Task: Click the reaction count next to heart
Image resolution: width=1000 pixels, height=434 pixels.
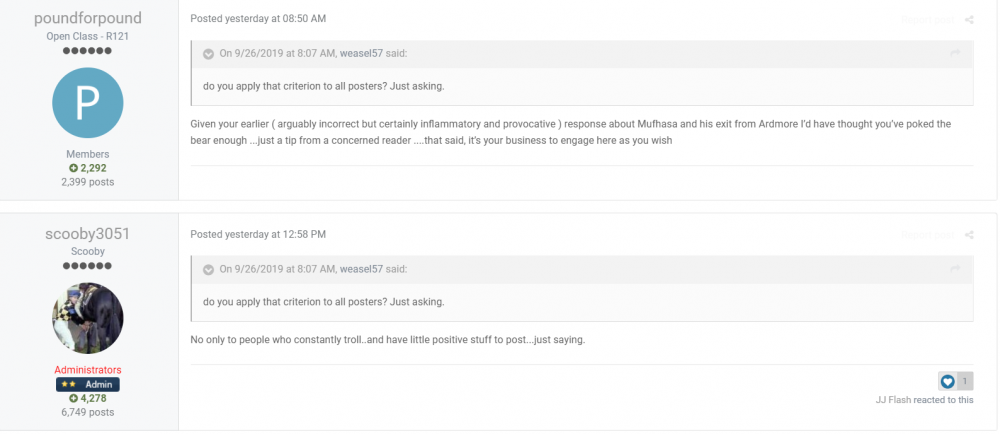Action: (964, 381)
